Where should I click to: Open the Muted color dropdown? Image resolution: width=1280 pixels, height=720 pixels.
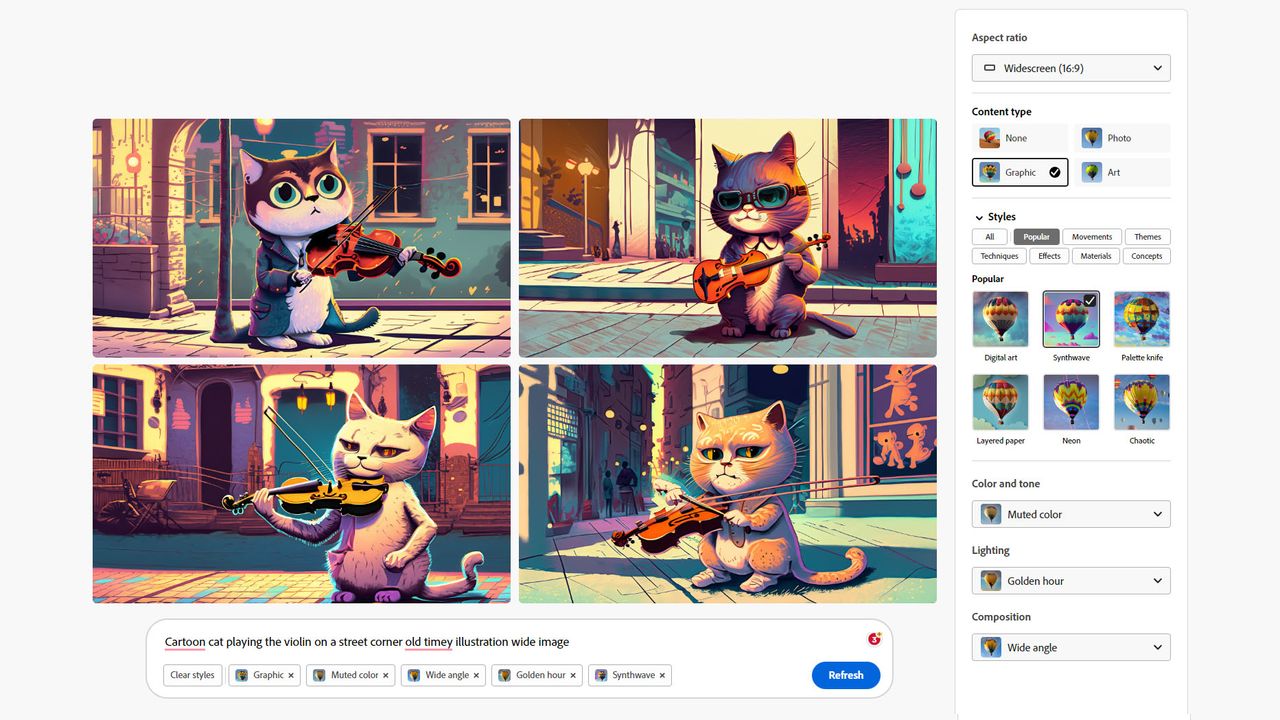(1071, 514)
